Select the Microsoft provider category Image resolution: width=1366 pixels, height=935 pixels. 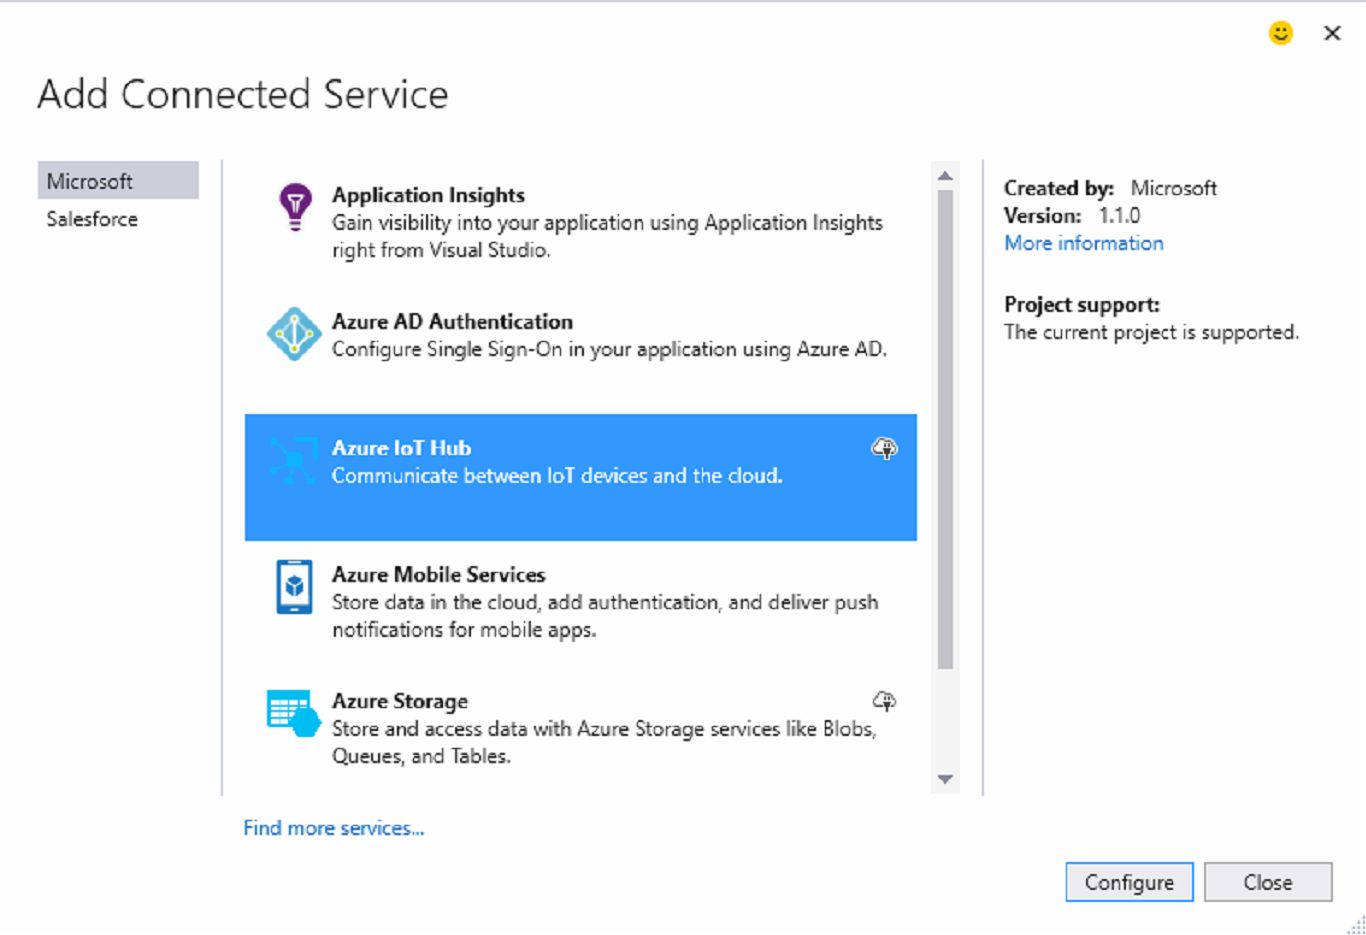(118, 181)
